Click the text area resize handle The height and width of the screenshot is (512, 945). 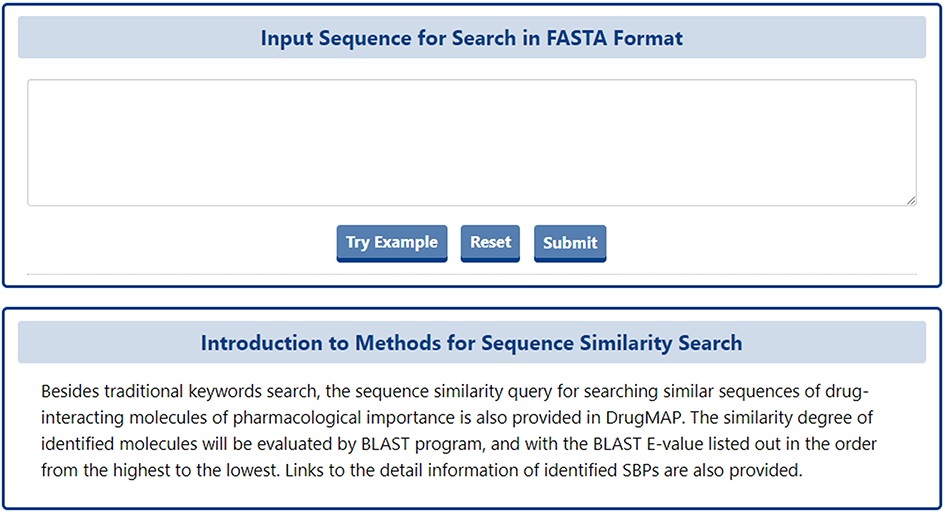pos(910,200)
